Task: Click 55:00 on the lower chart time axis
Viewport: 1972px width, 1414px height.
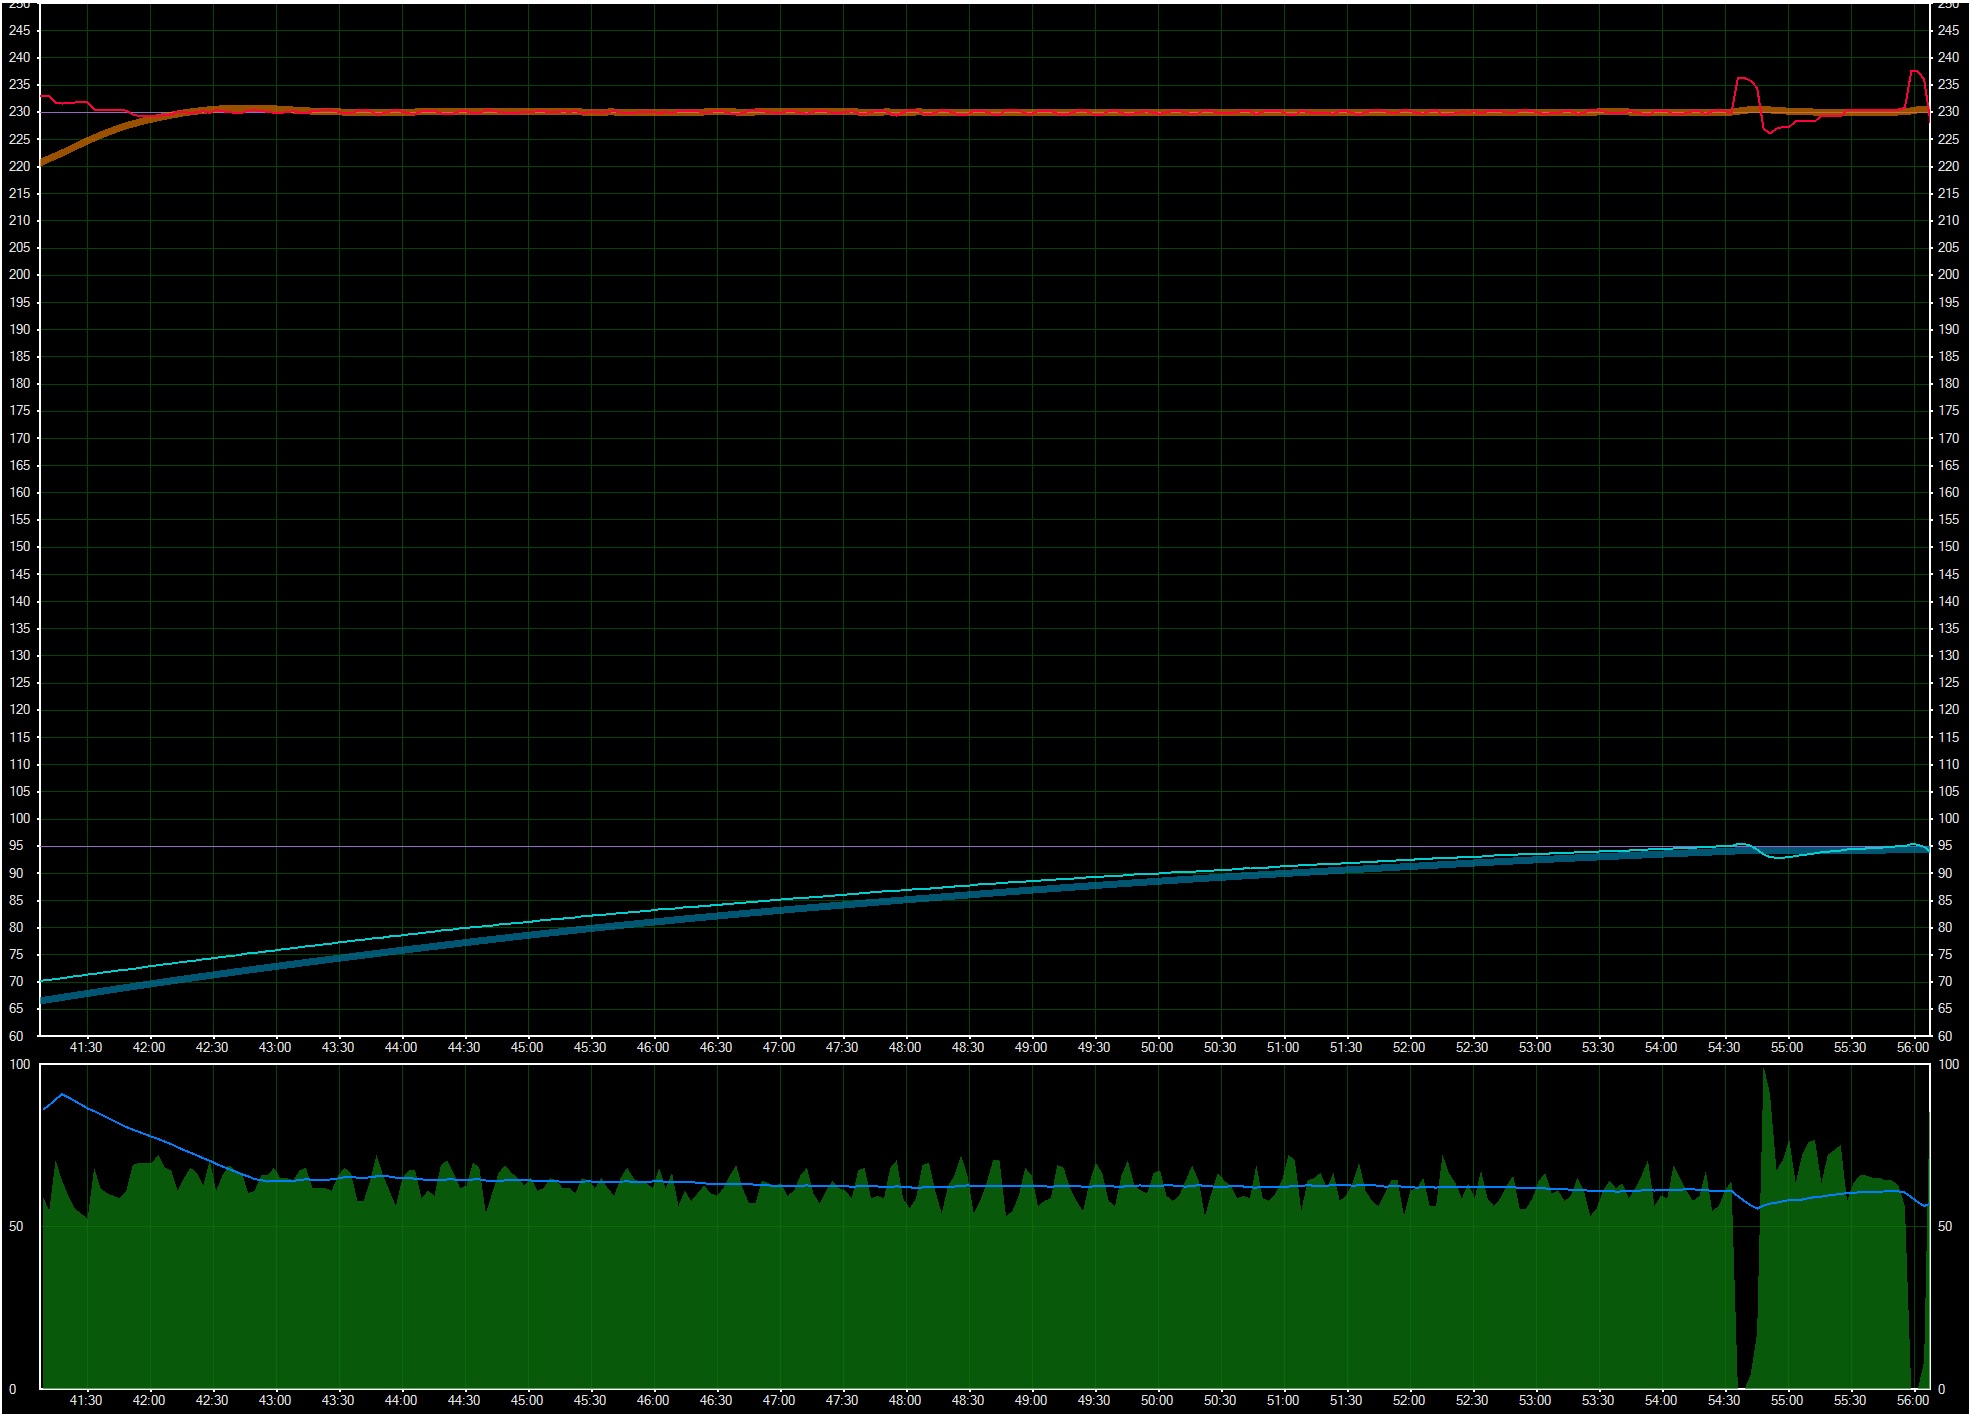Action: point(1787,1401)
